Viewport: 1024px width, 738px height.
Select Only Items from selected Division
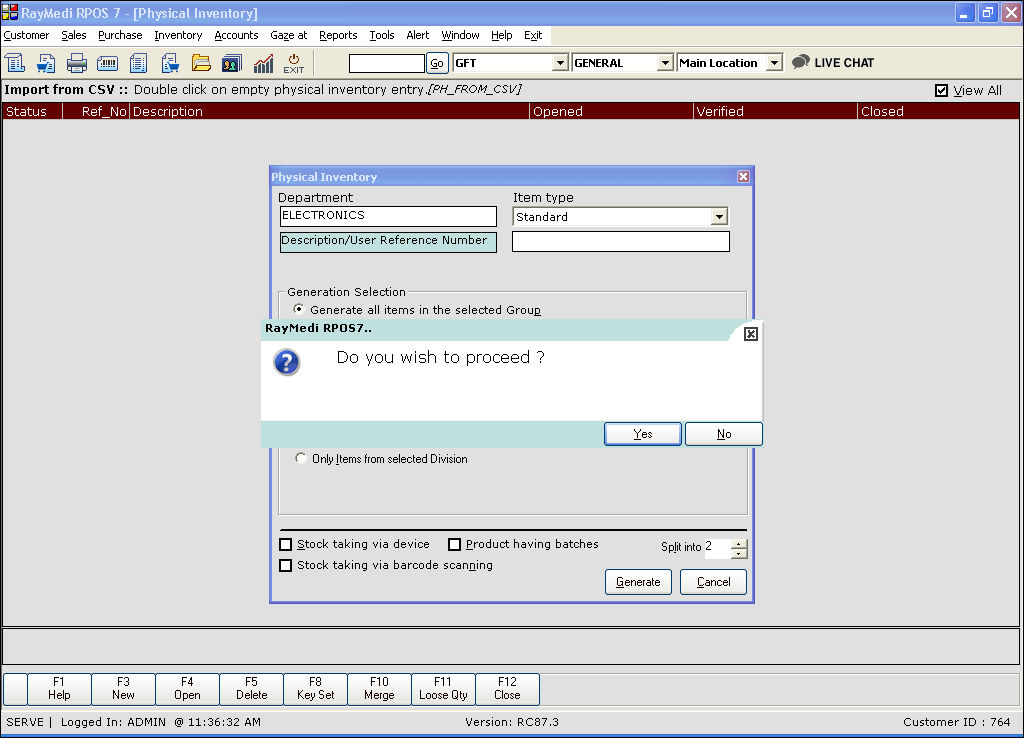point(300,458)
